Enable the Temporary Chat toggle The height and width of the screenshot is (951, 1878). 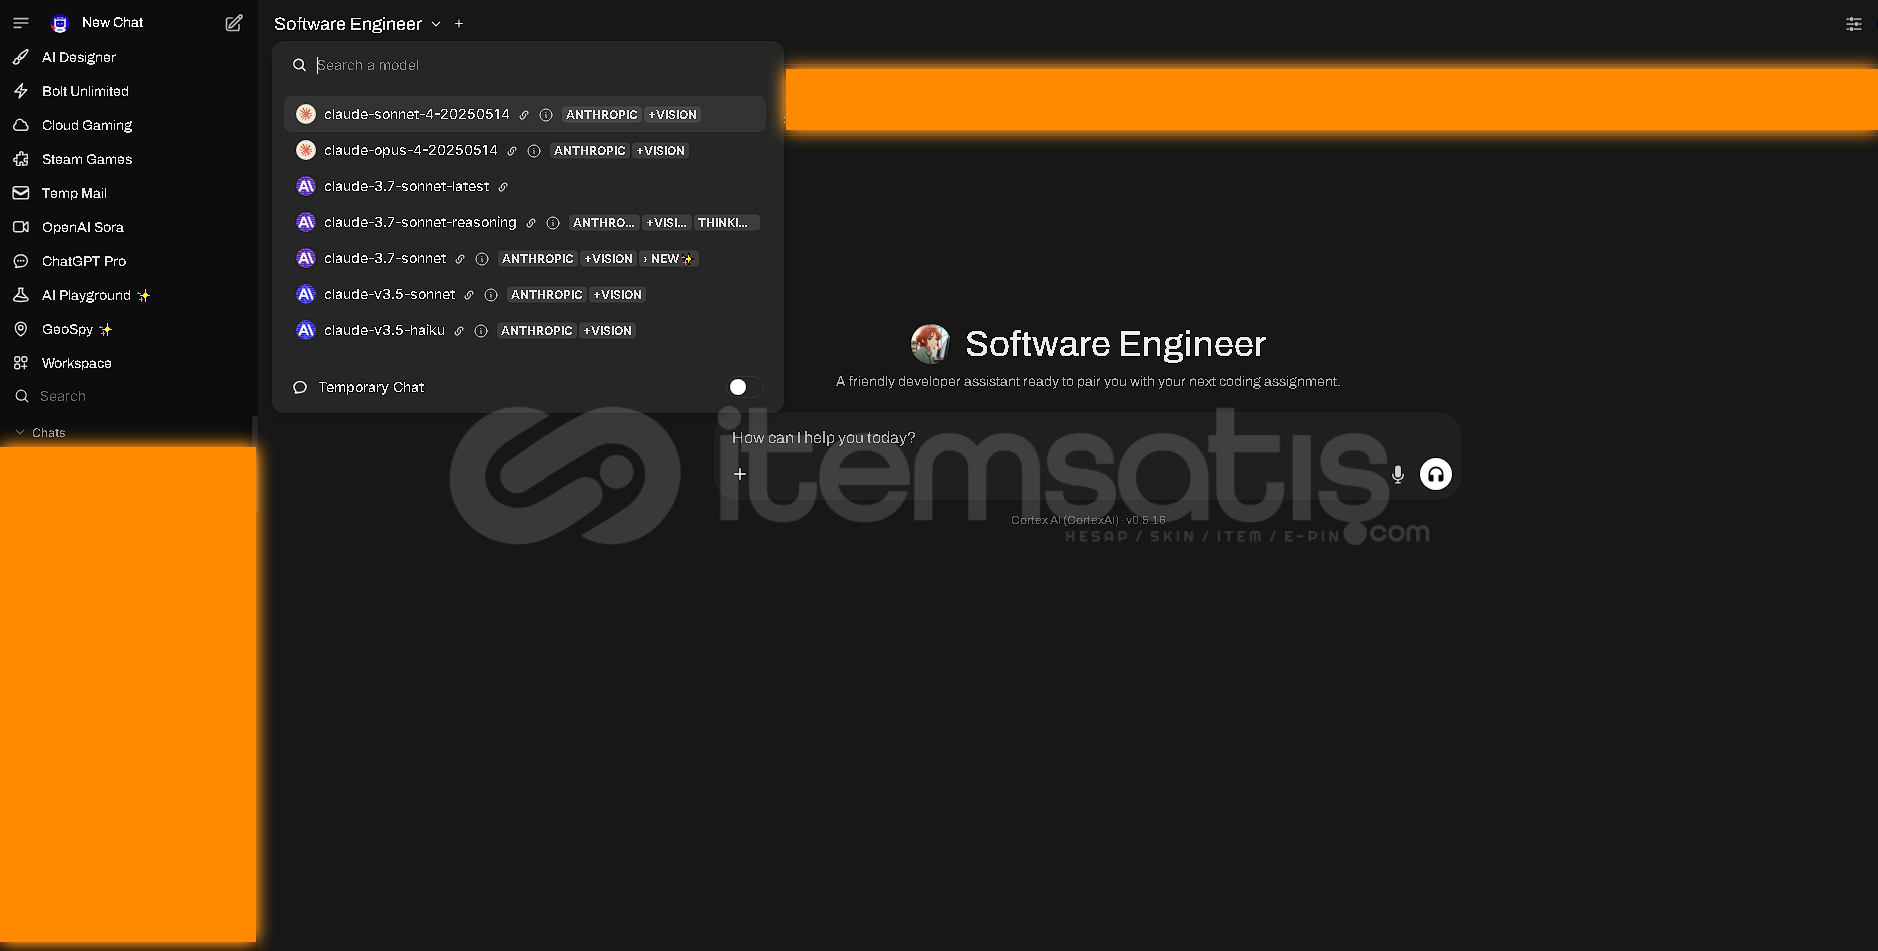744,387
